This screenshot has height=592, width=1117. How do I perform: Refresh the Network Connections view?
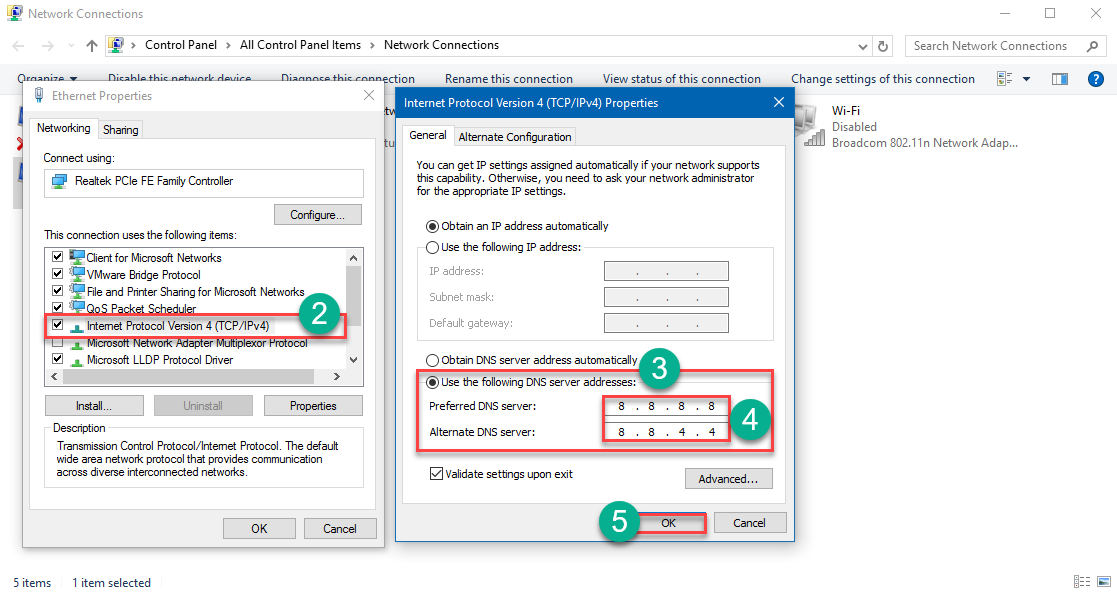(x=881, y=45)
